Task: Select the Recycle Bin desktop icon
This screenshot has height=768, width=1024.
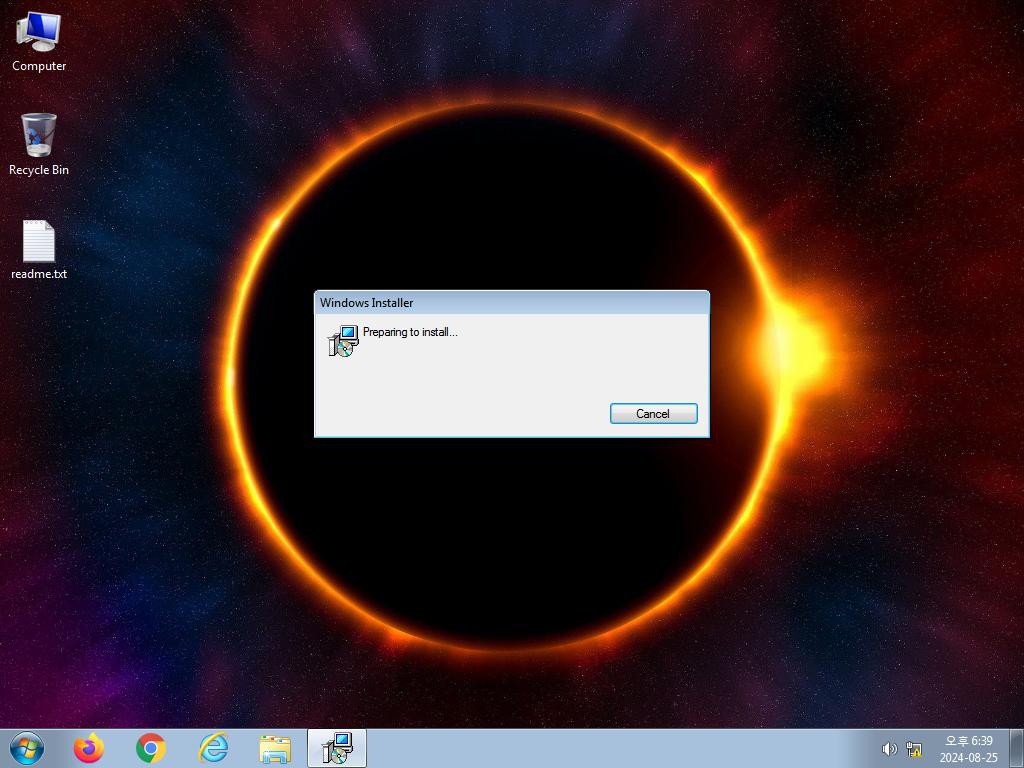Action: [39, 144]
